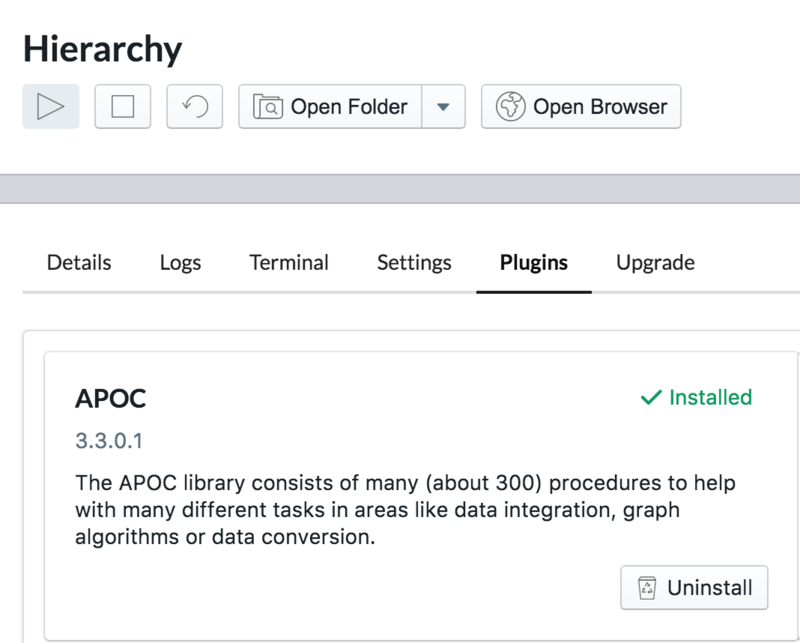This screenshot has width=800, height=643.
Task: Switch to the Upgrade tab
Action: [x=655, y=263]
